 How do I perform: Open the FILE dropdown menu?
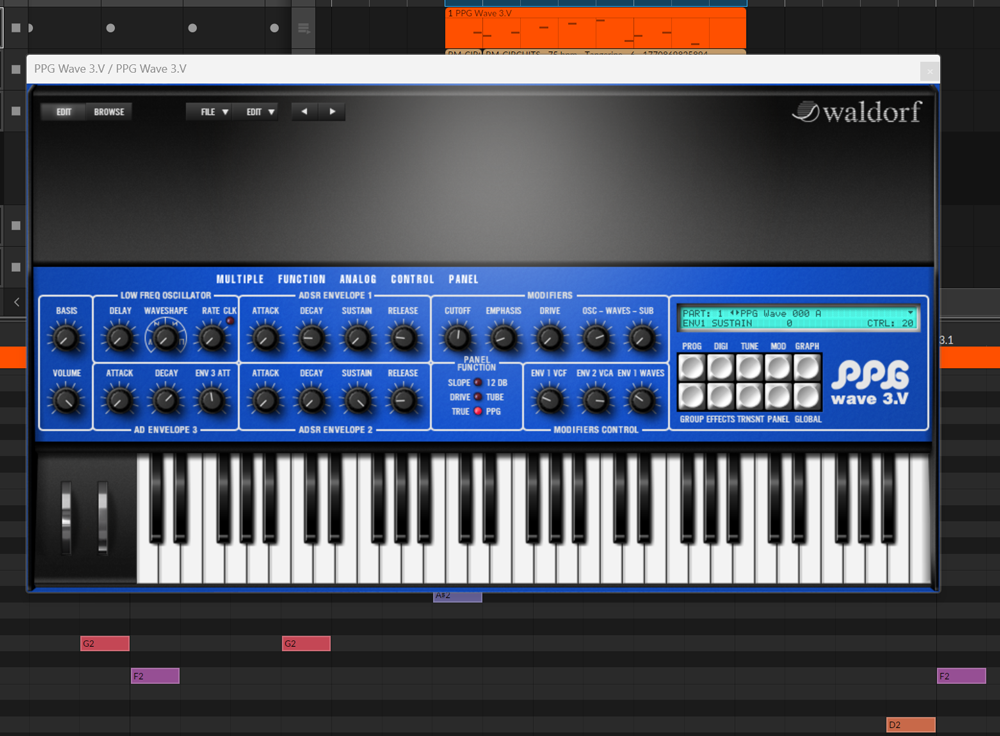(214, 112)
